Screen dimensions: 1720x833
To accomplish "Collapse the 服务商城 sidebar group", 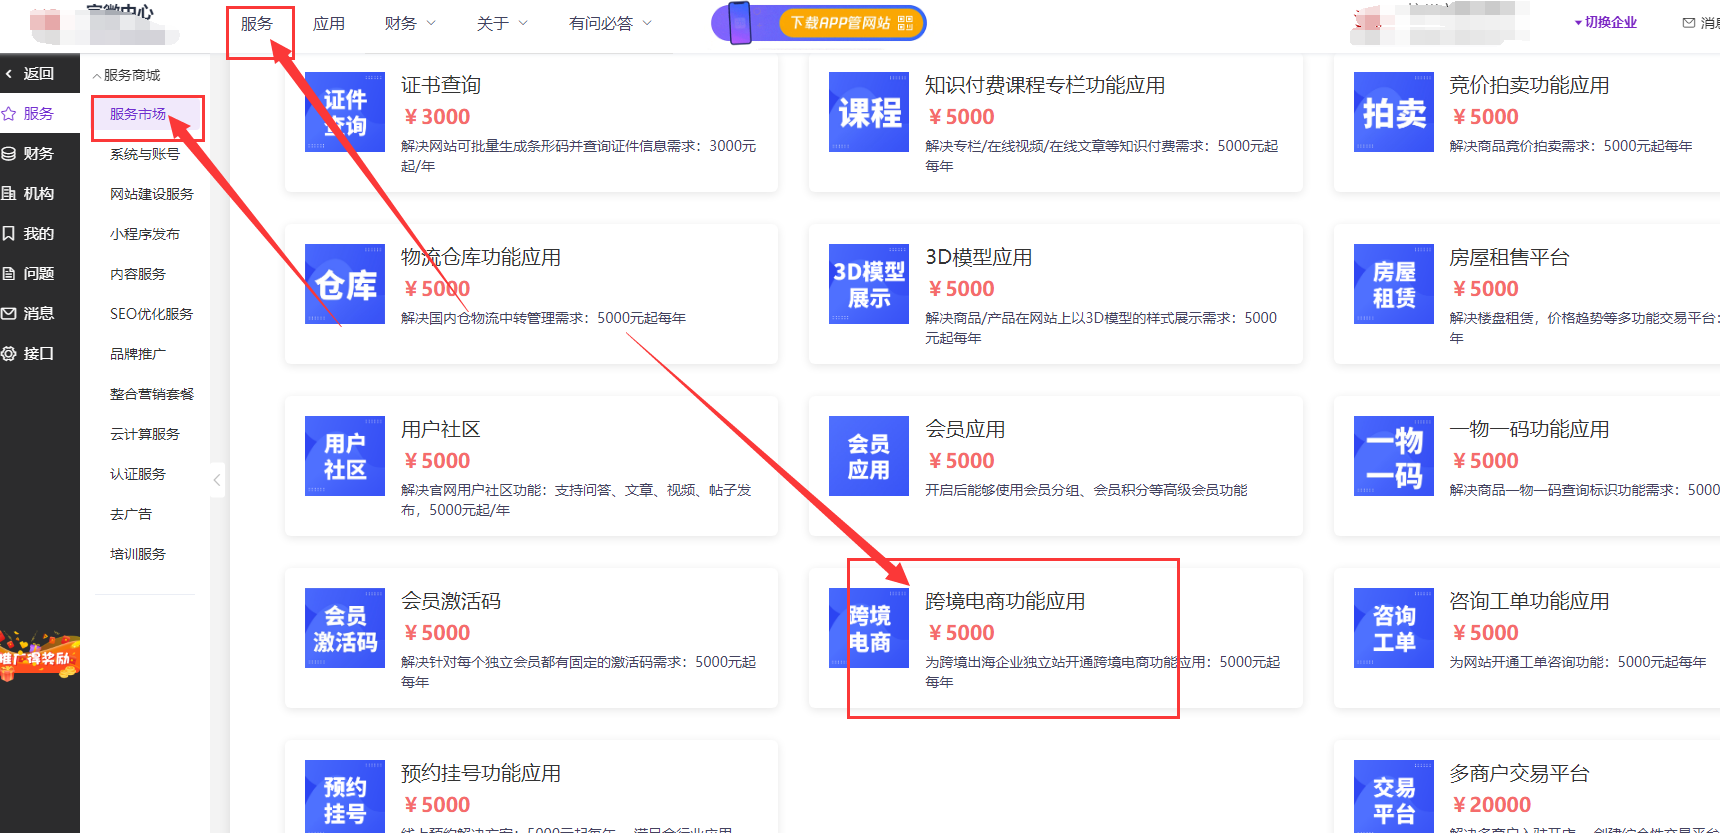I will tap(127, 75).
